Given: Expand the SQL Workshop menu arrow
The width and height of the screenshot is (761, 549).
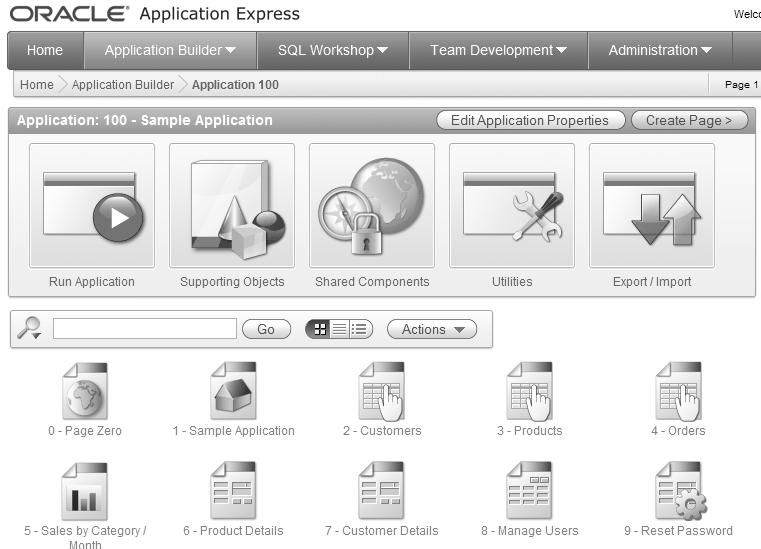Looking at the screenshot, I should [x=382, y=50].
